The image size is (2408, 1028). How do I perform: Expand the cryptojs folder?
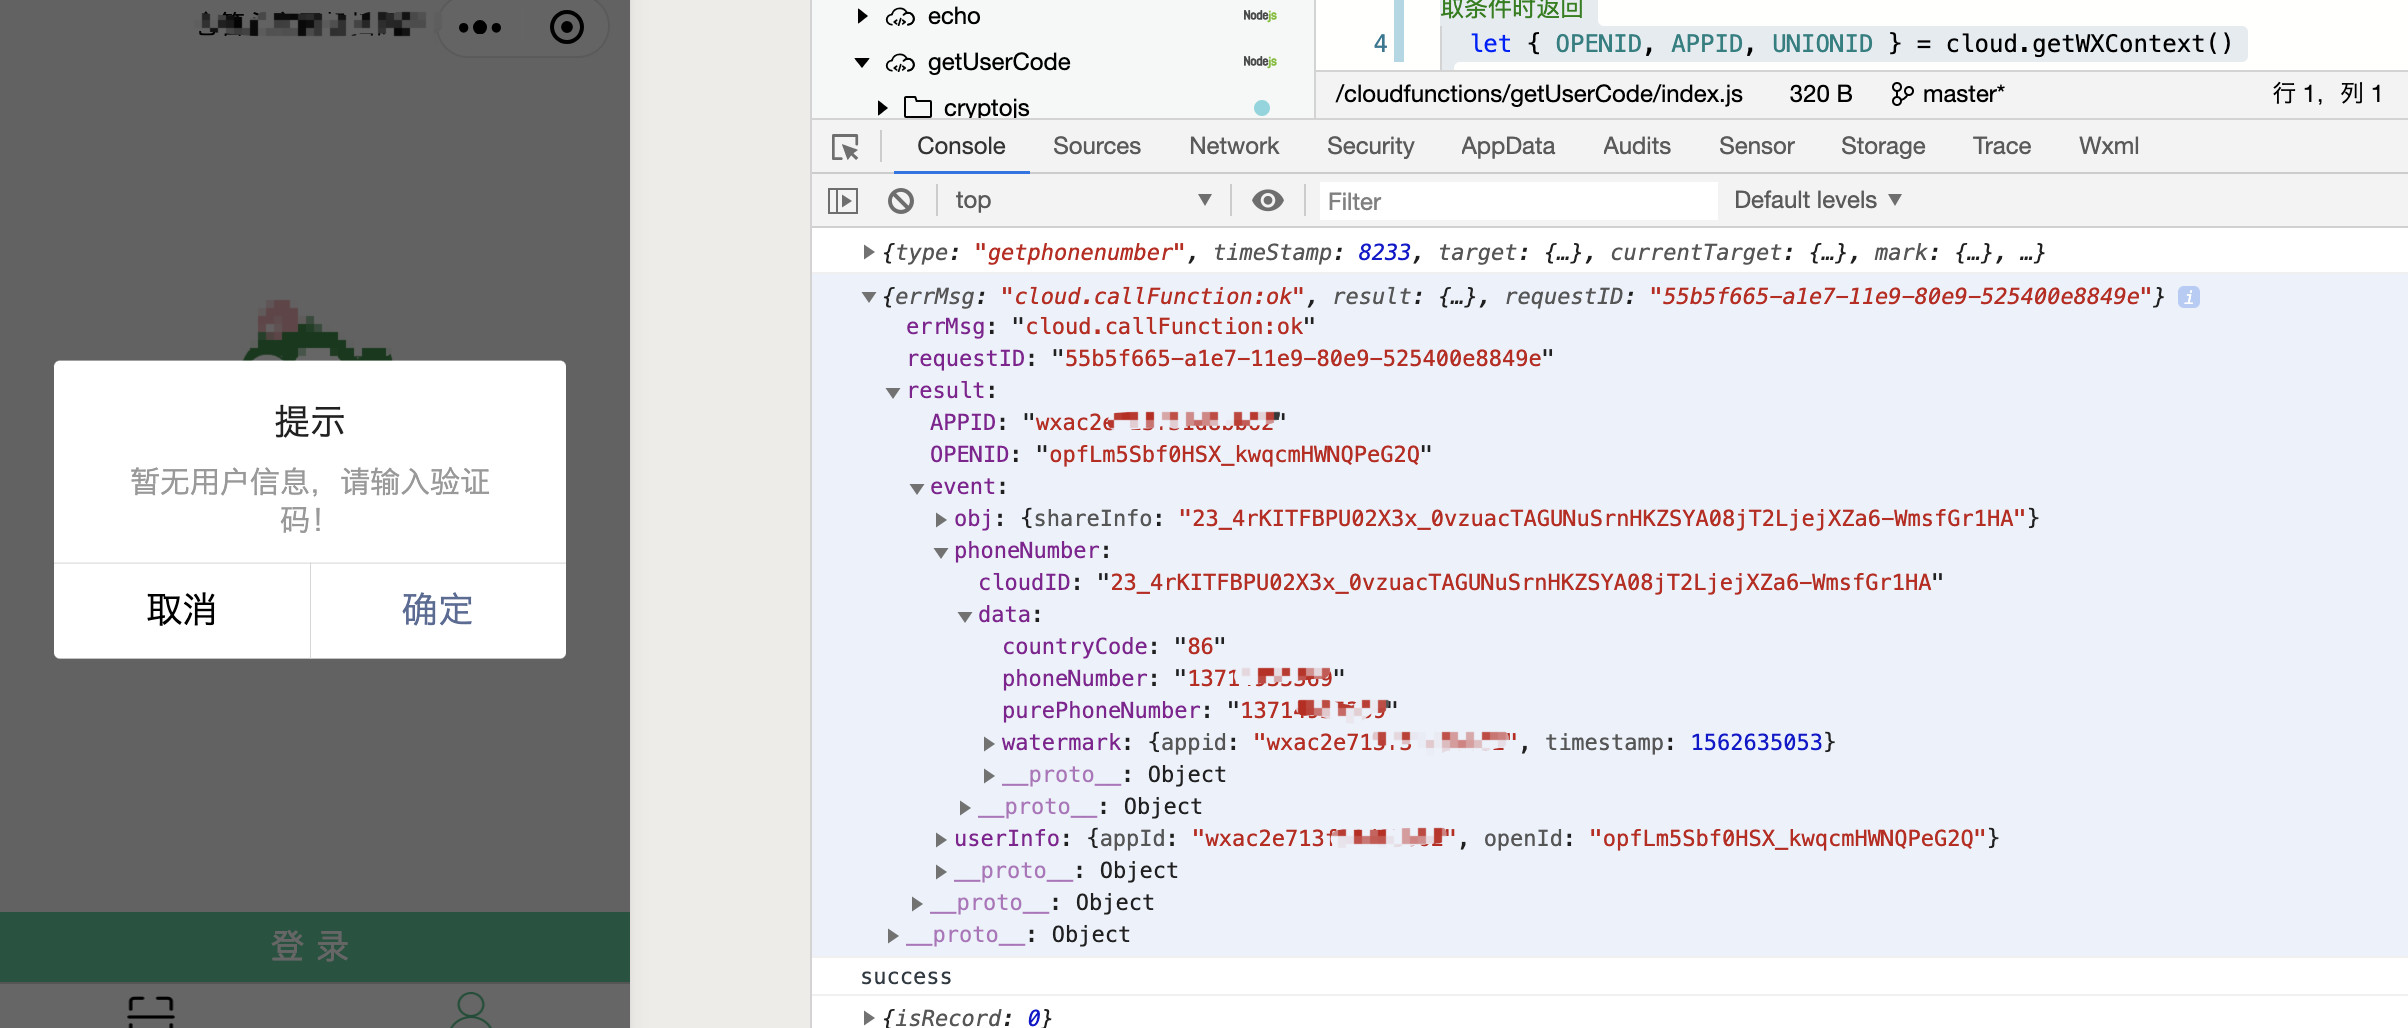click(882, 108)
